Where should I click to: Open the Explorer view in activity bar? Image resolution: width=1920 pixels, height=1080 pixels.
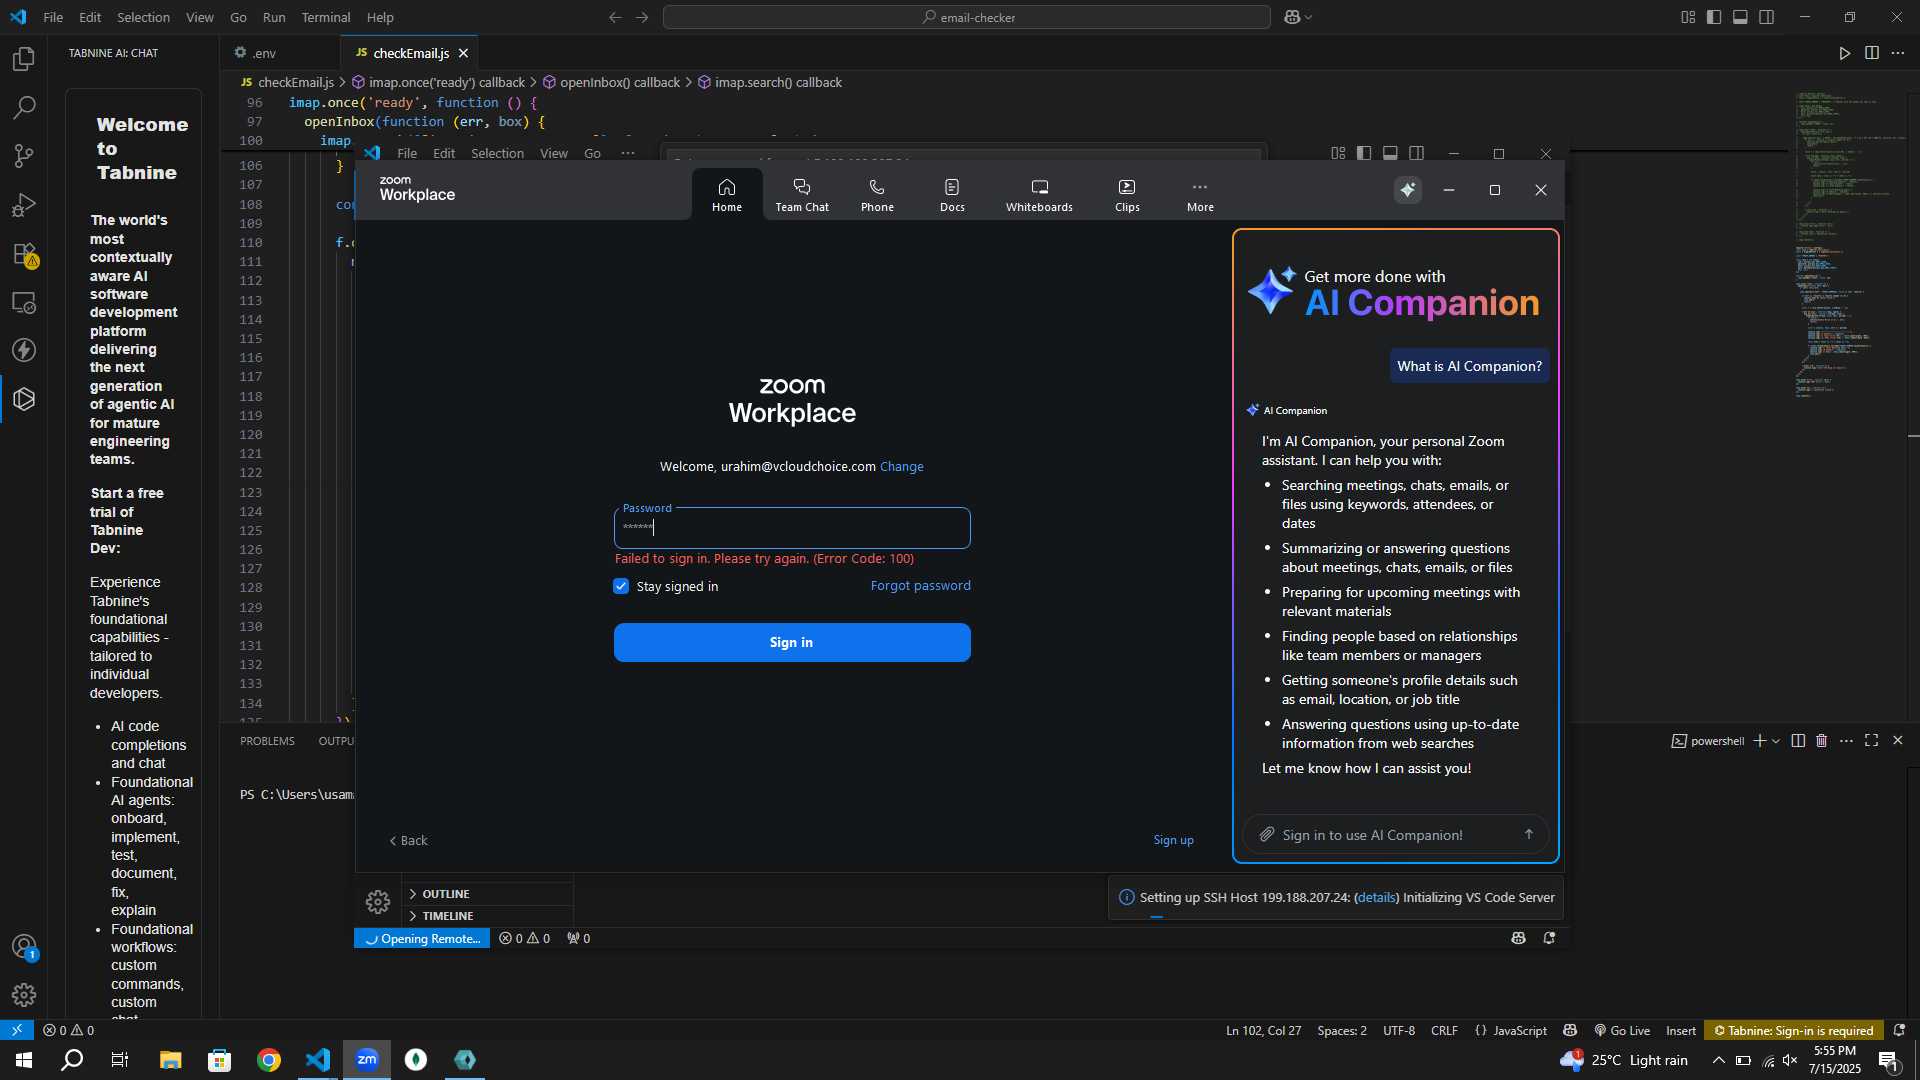tap(24, 59)
